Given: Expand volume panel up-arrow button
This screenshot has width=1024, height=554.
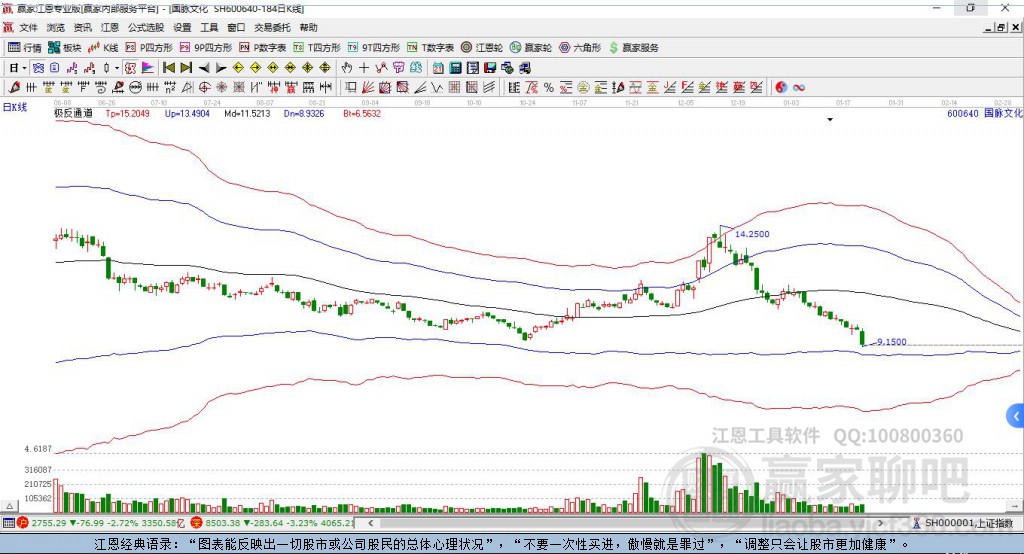Looking at the screenshot, I should pyautogui.click(x=9, y=506).
